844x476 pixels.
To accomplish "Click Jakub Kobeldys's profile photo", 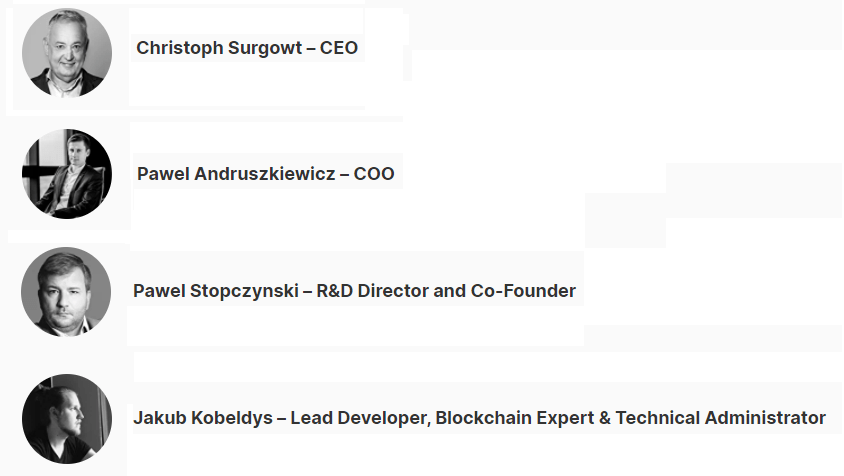I will pos(67,419).
